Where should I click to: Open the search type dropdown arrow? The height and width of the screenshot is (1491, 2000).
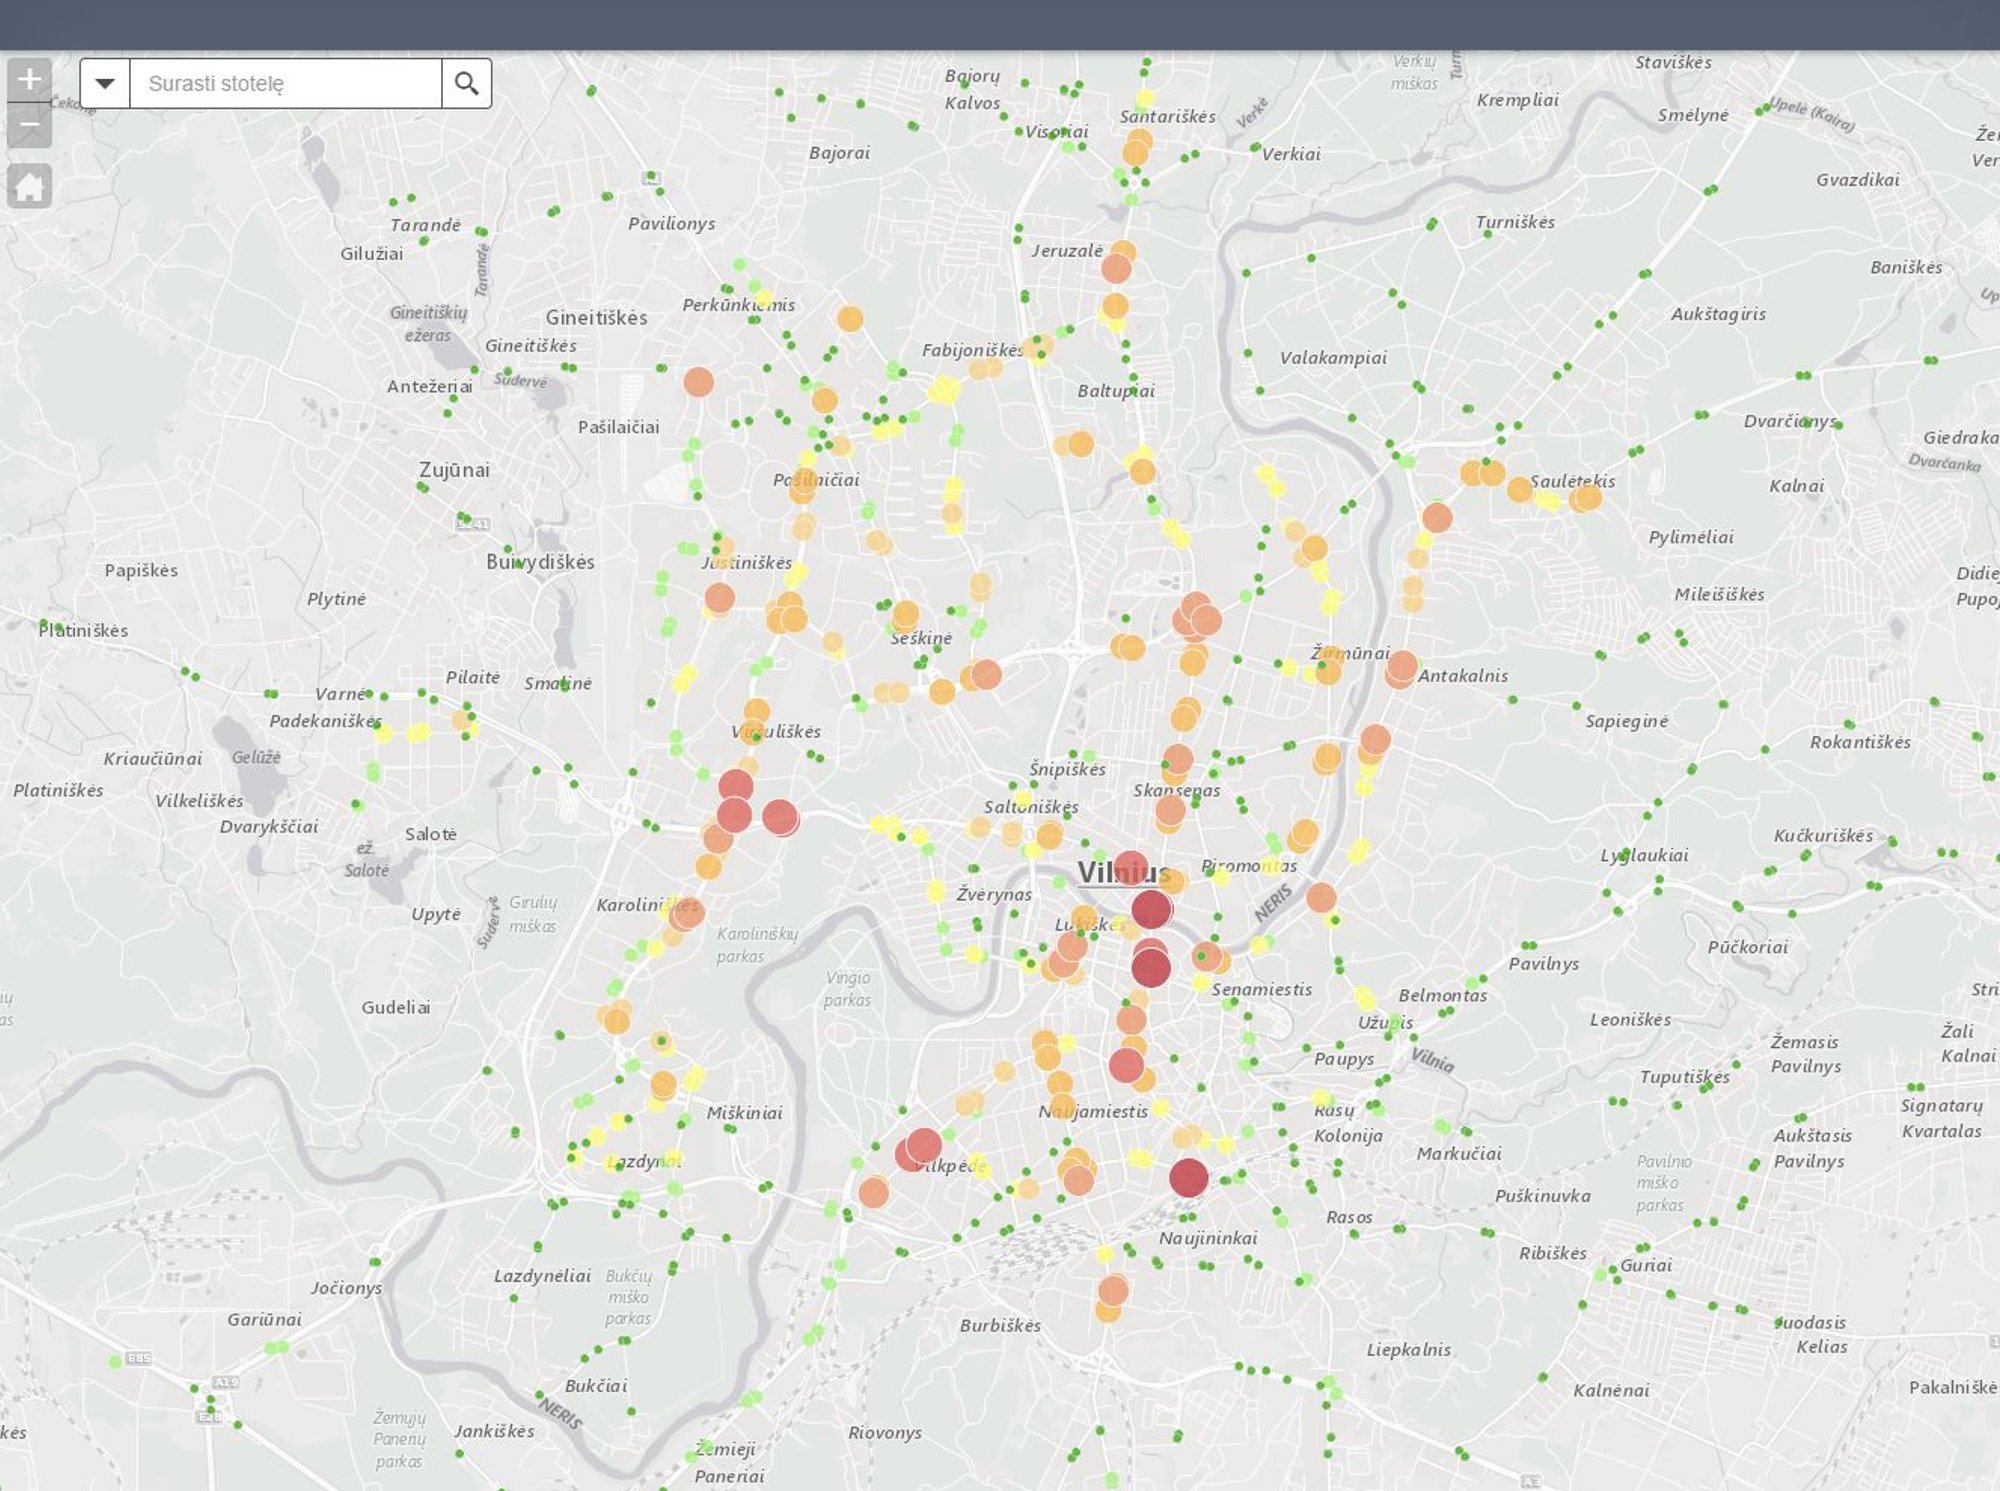pos(103,83)
